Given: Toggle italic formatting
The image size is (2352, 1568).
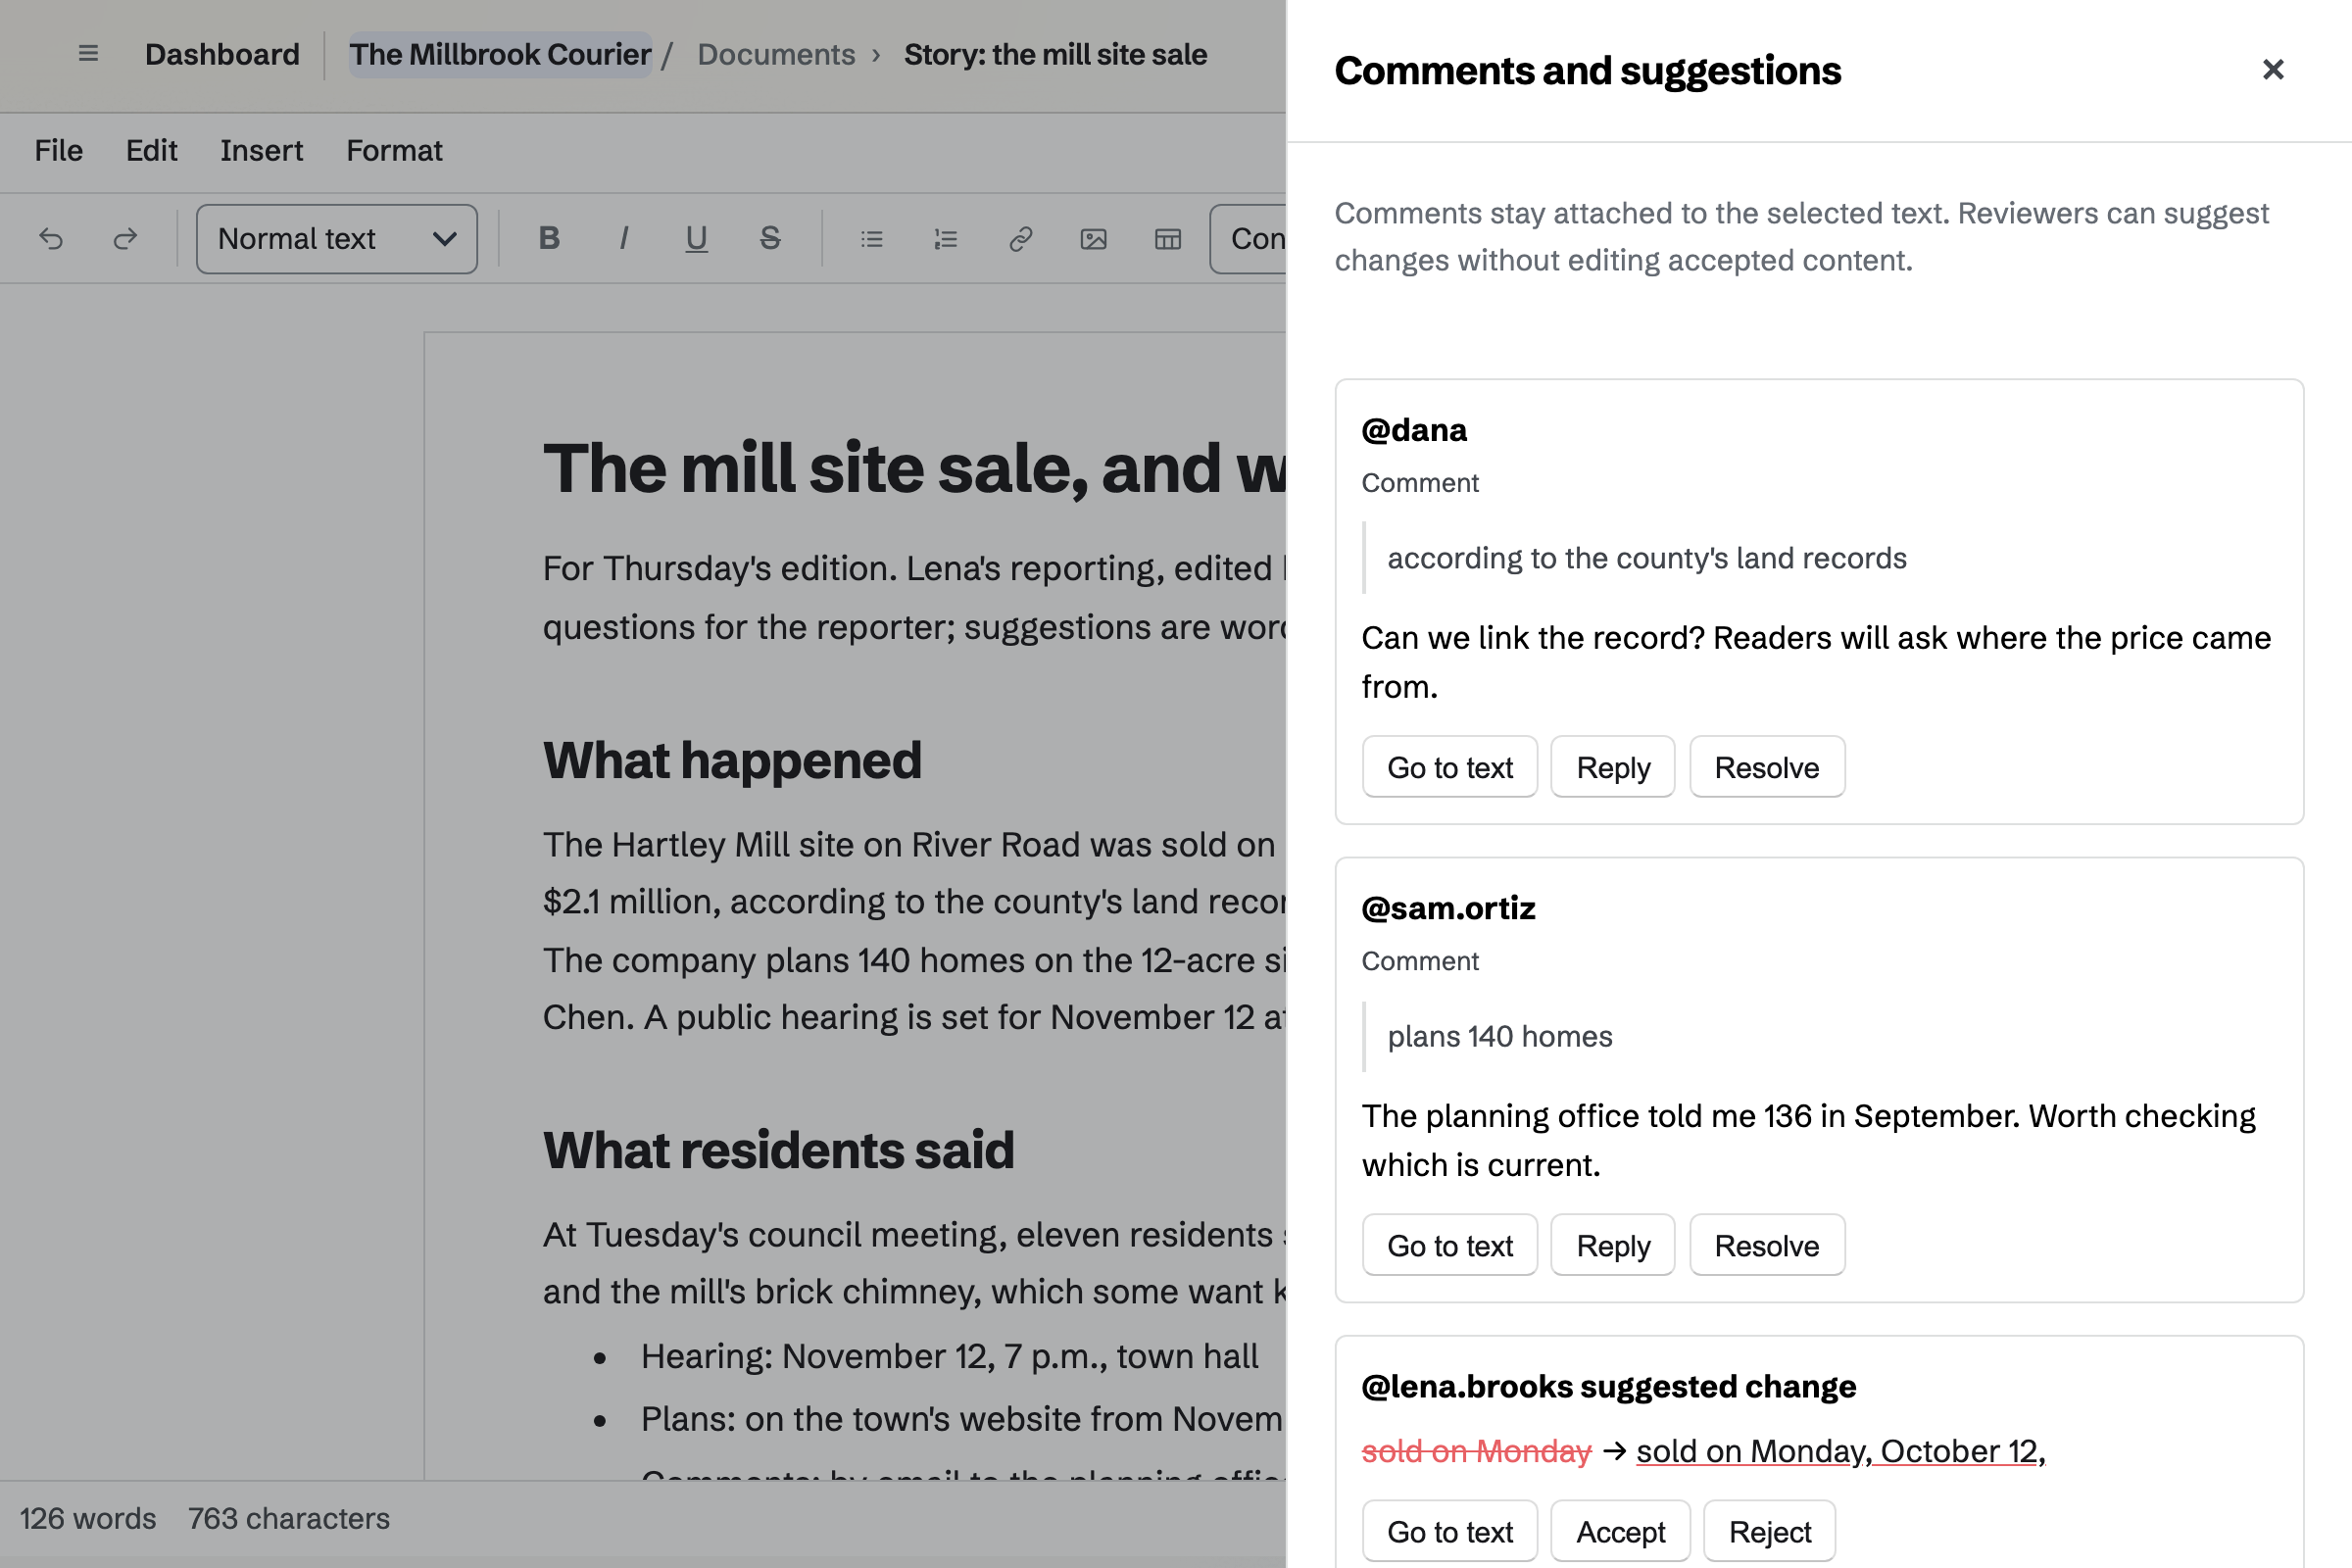Looking at the screenshot, I should 623,239.
